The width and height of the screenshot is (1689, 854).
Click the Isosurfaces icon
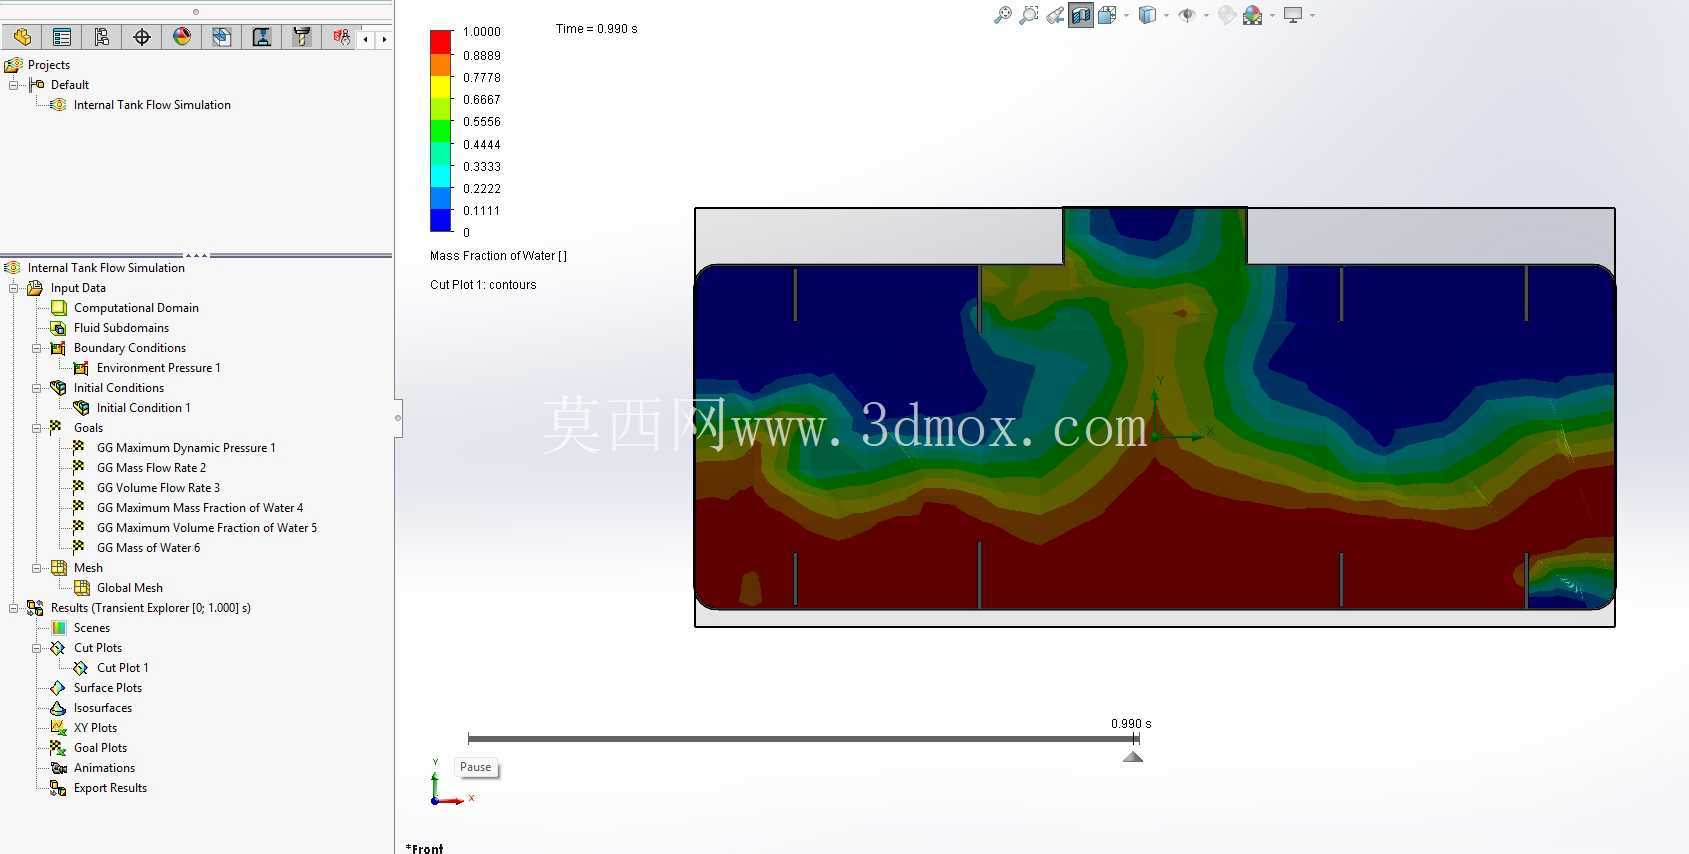(x=59, y=708)
